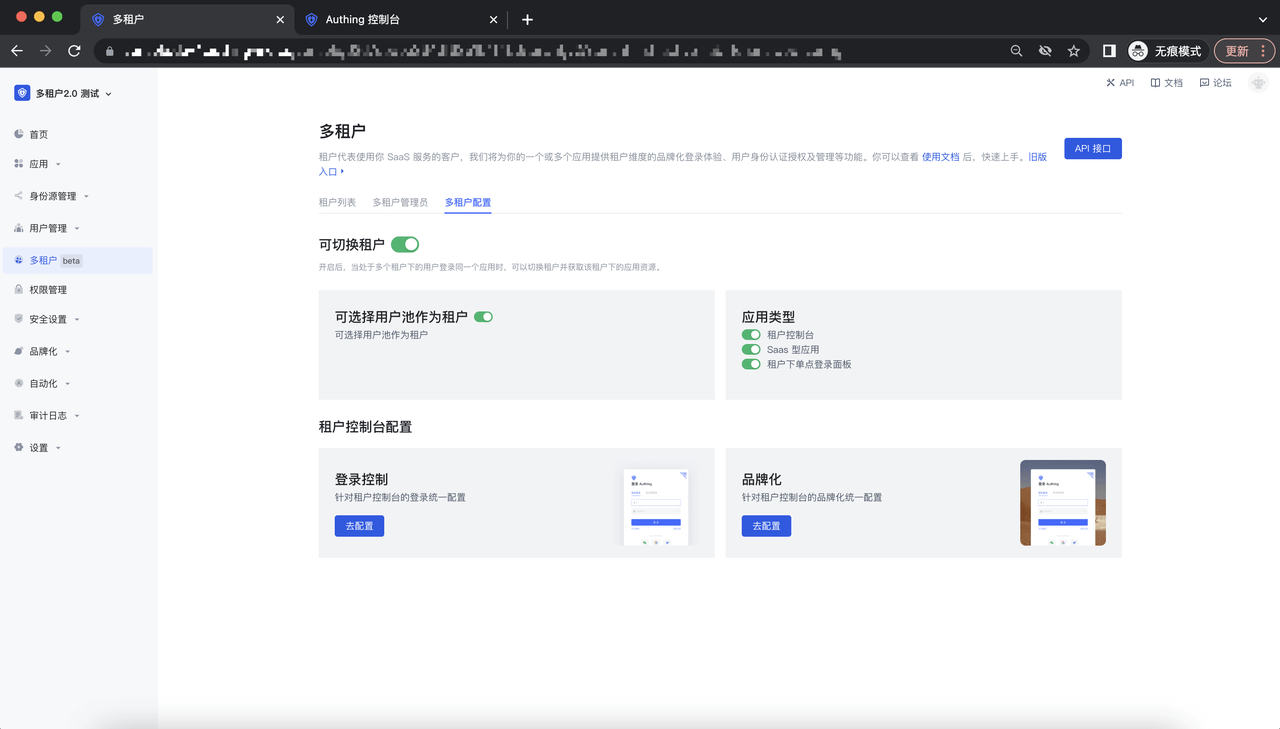Screen dimensions: 1280x729
Task: Click the 首页 home icon in sidebar
Action: (x=19, y=134)
